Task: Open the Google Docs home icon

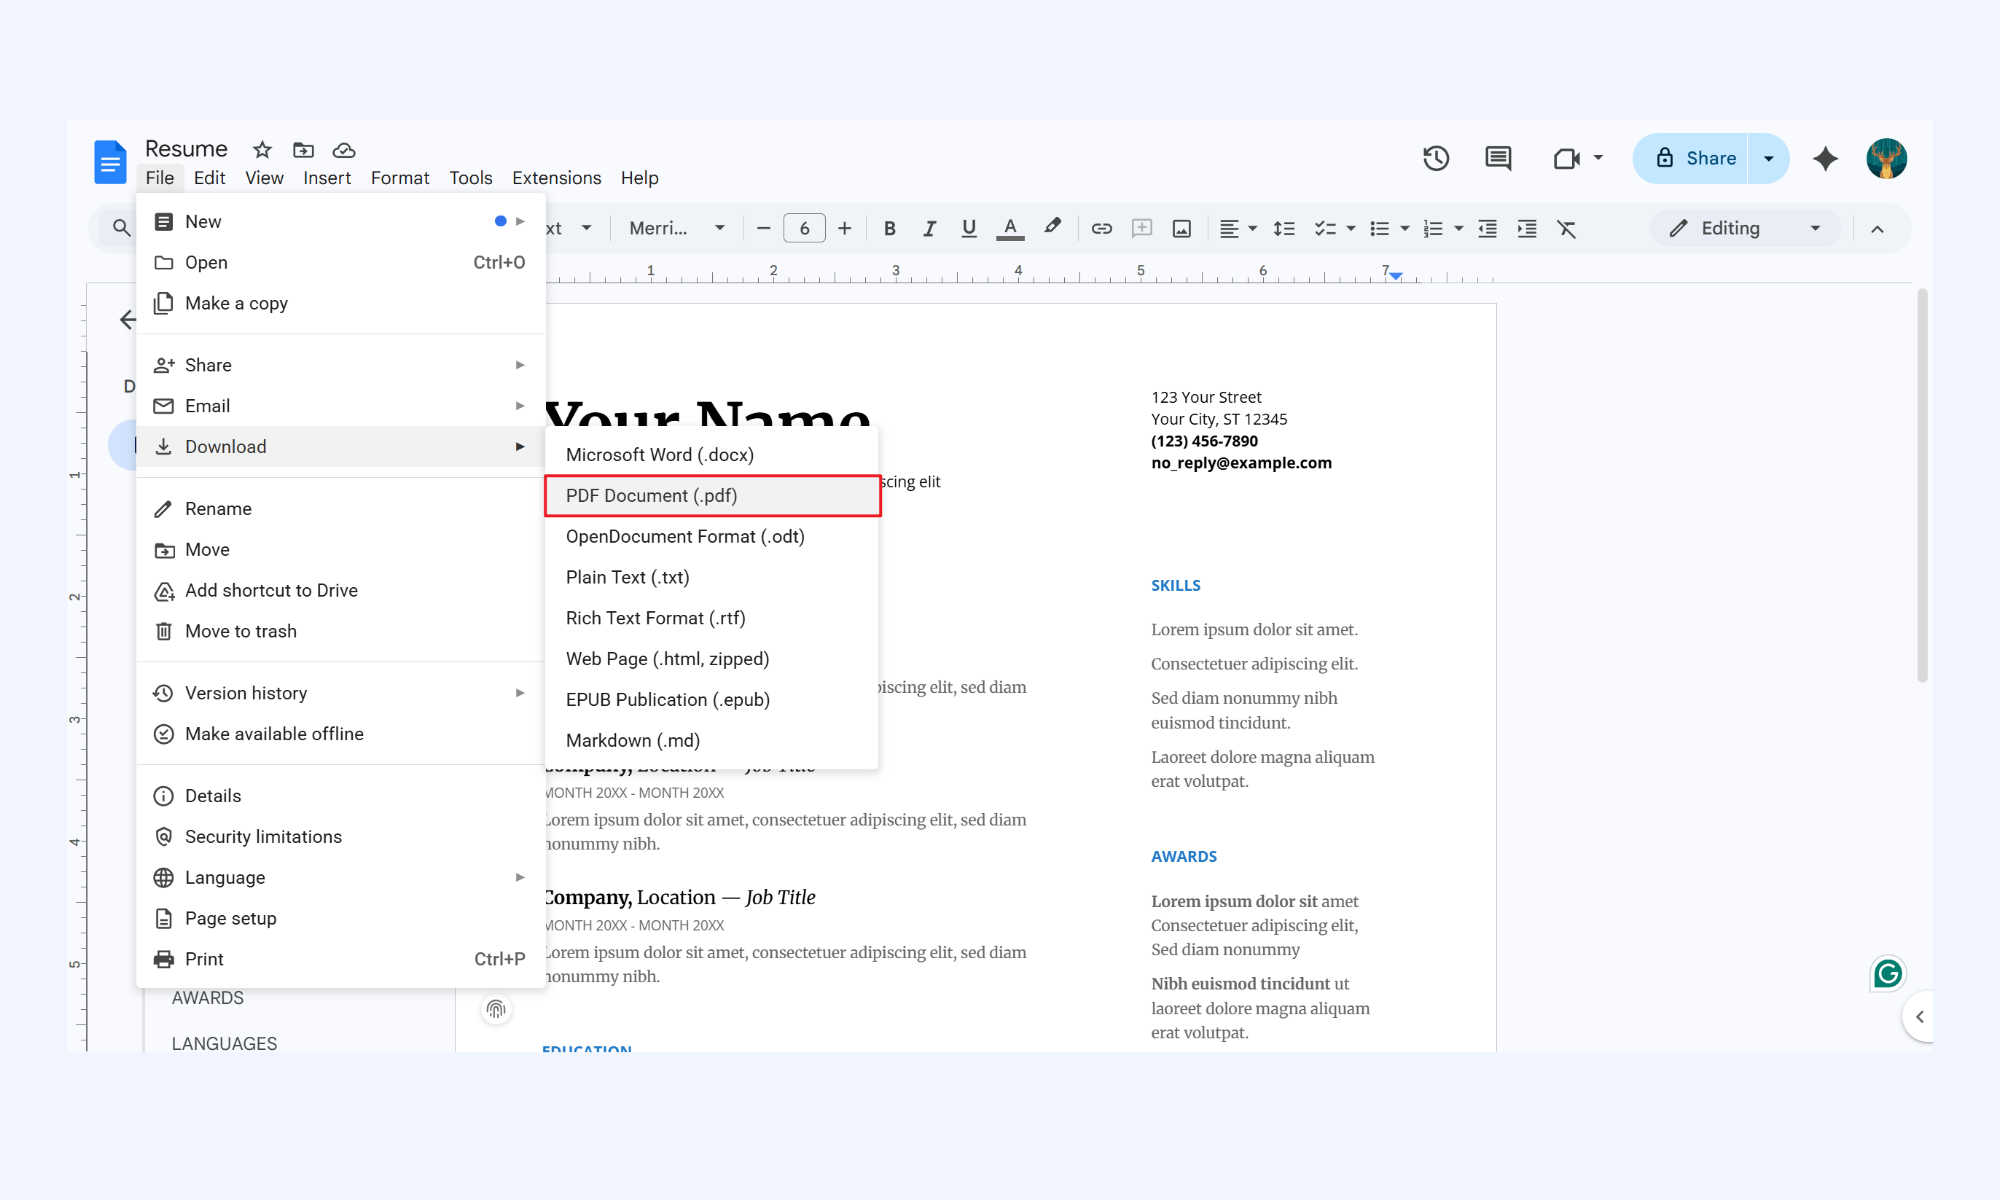Action: point(110,161)
